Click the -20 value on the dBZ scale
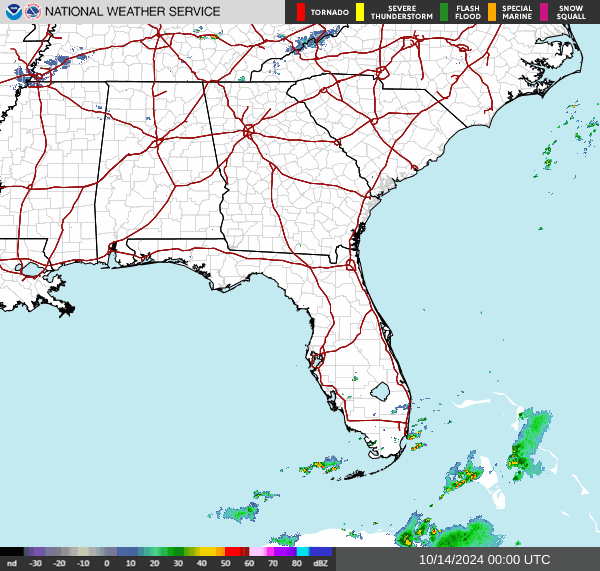The image size is (600, 571). (59, 563)
